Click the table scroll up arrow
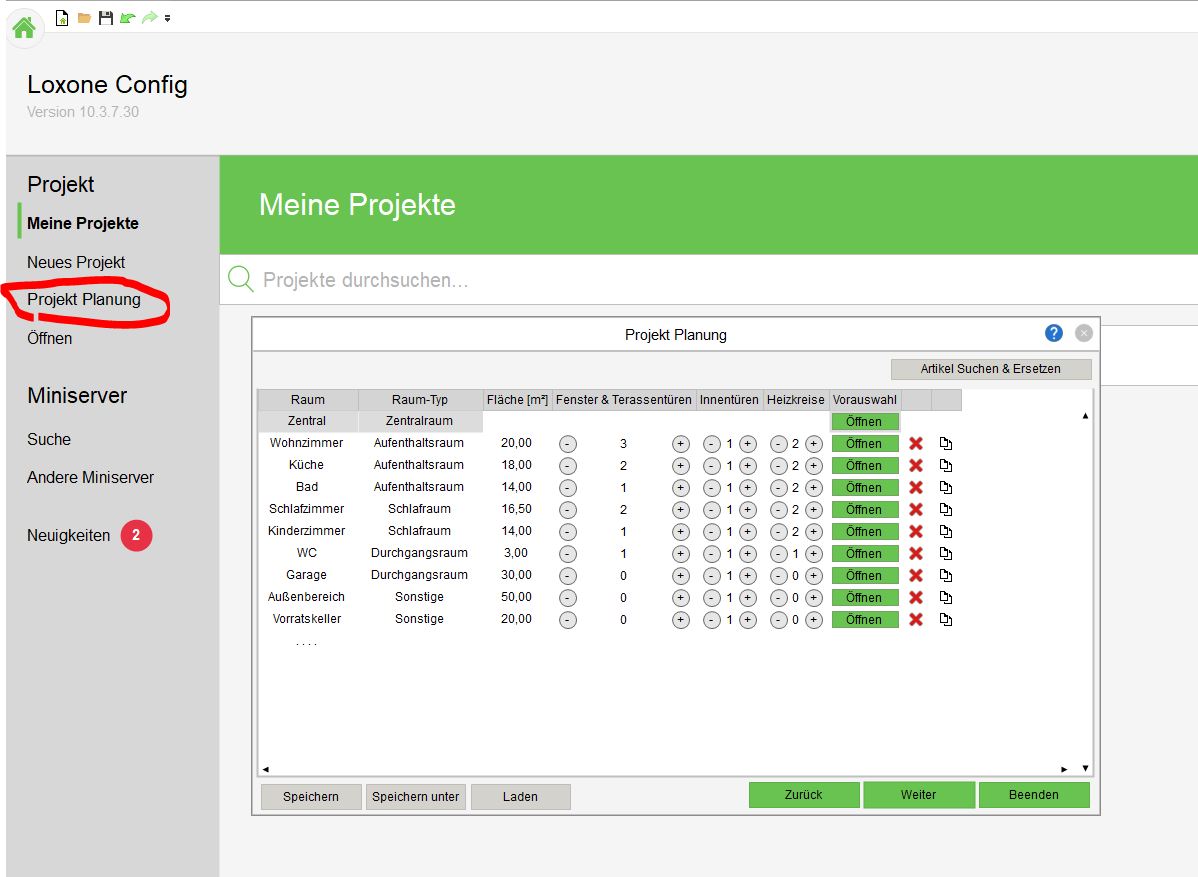The width and height of the screenshot is (1198, 877). (1085, 416)
